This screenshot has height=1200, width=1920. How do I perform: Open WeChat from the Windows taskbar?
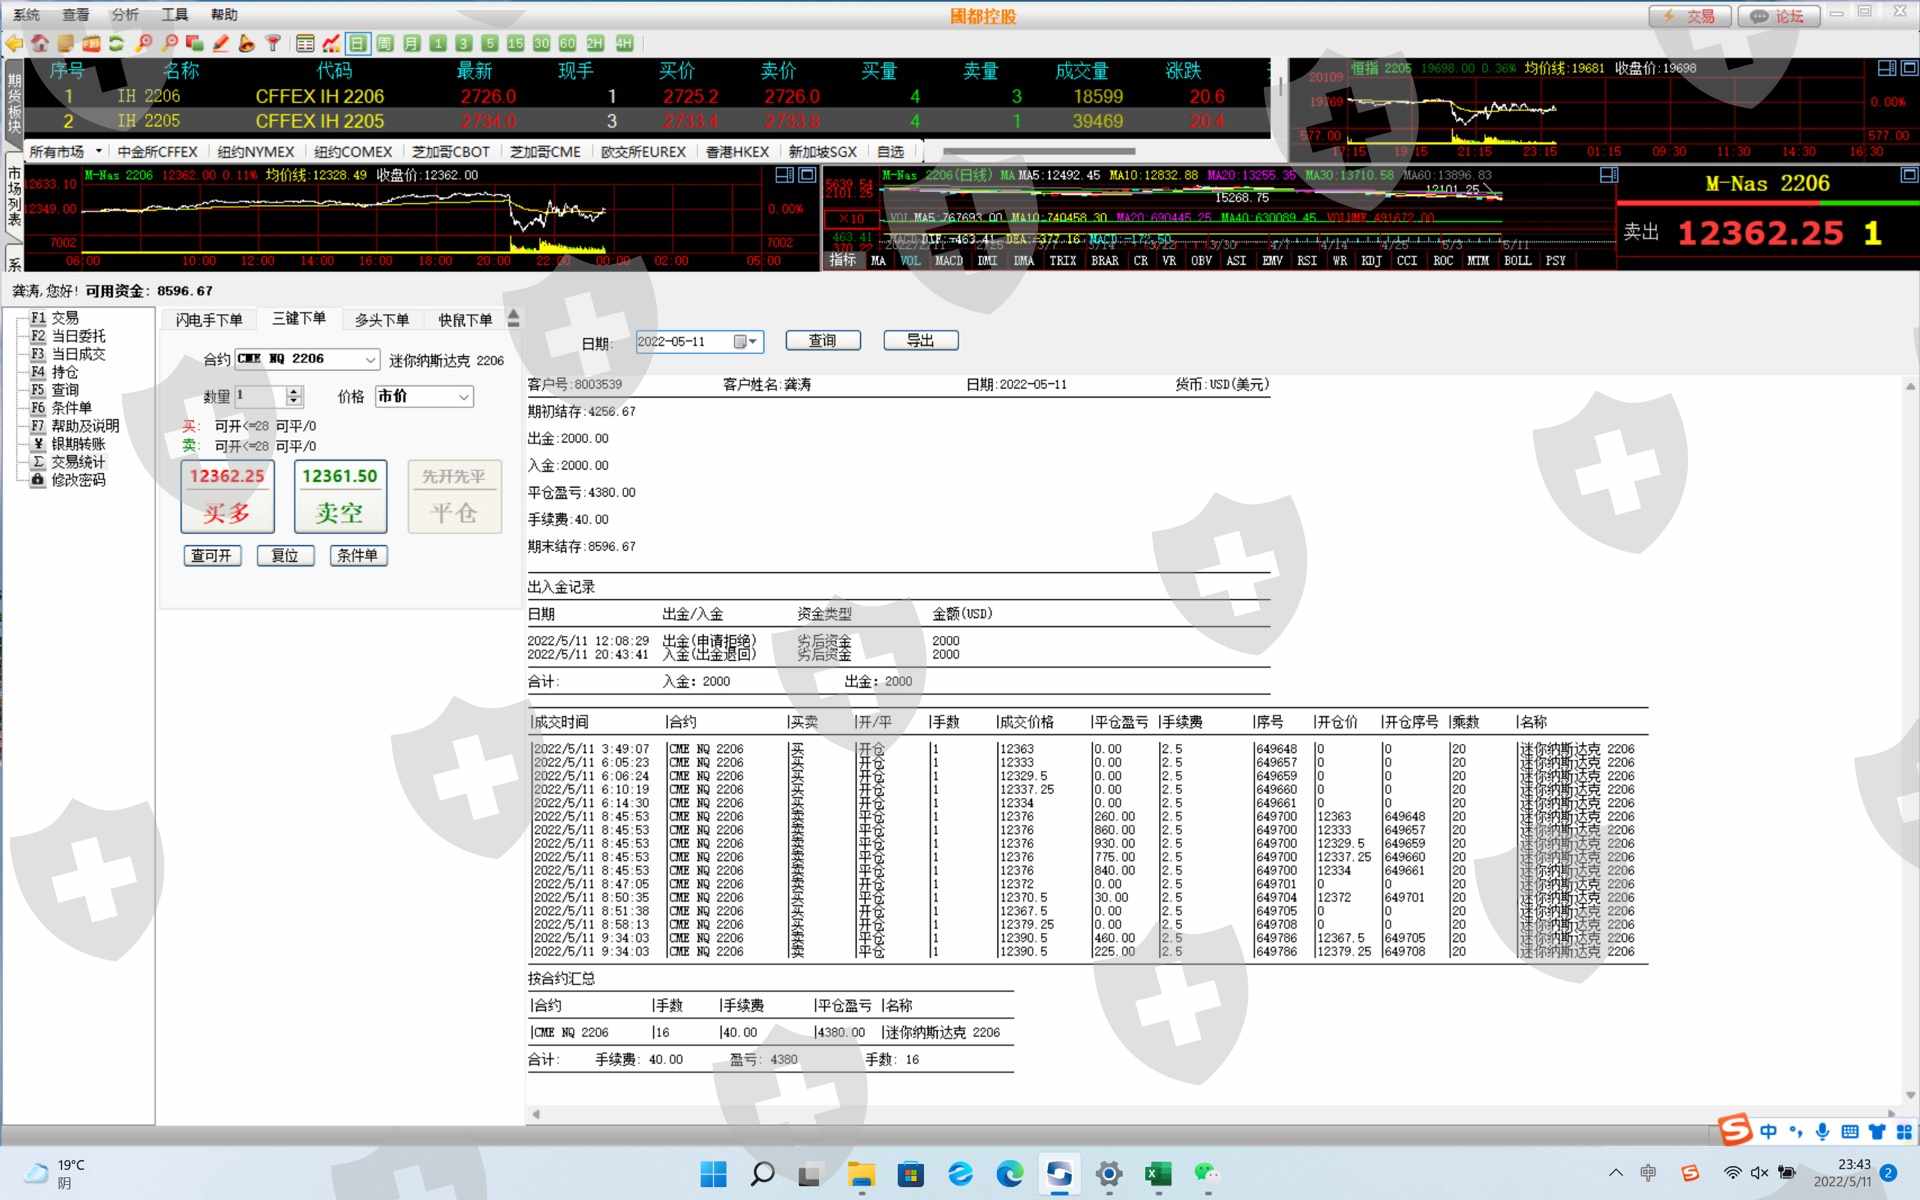1207,1173
